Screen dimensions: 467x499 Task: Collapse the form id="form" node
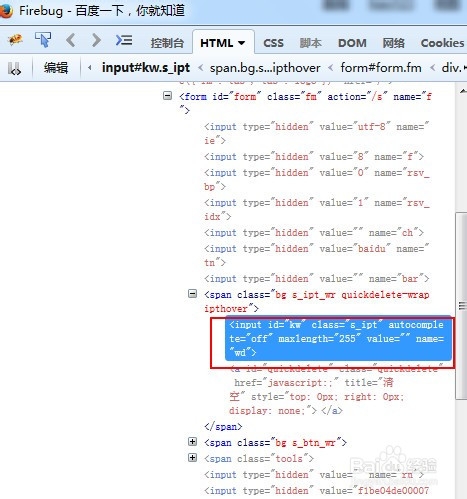click(x=167, y=96)
